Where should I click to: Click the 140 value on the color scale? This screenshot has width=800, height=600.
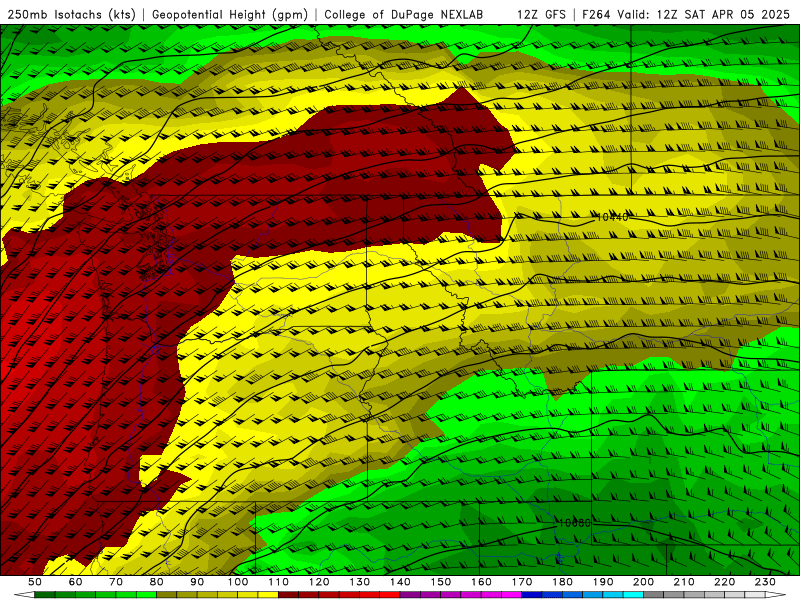pyautogui.click(x=400, y=582)
